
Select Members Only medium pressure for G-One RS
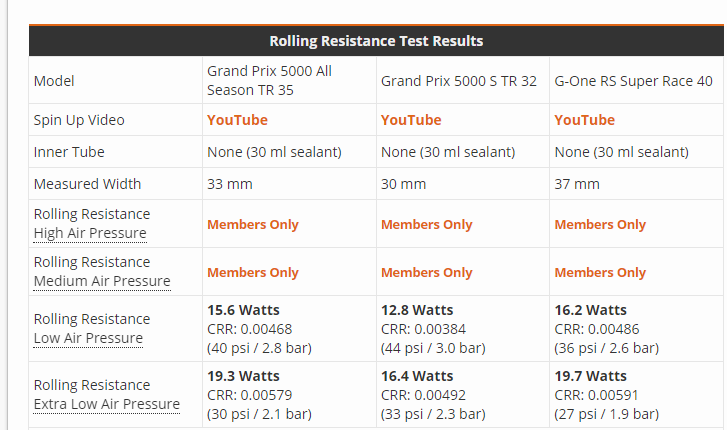click(x=600, y=273)
